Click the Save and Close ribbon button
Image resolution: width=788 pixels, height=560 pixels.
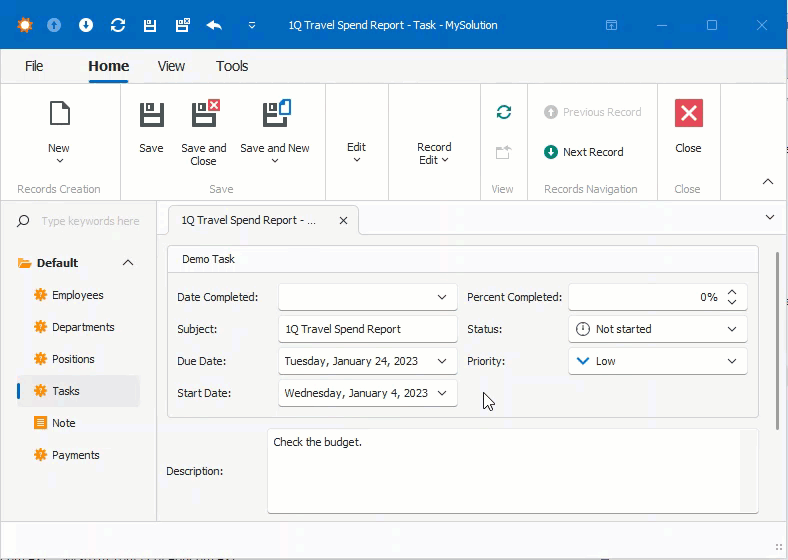click(x=204, y=133)
